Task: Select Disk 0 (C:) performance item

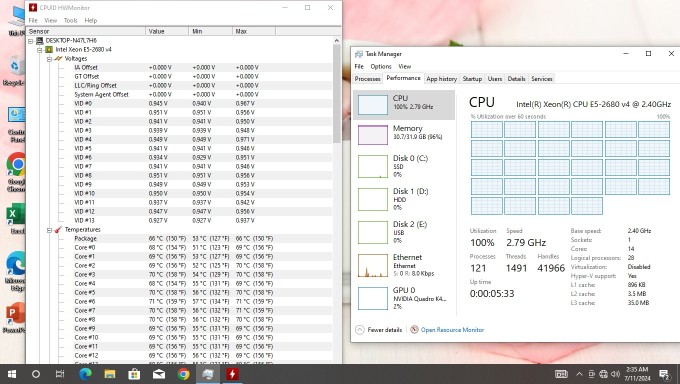Action: click(x=404, y=166)
